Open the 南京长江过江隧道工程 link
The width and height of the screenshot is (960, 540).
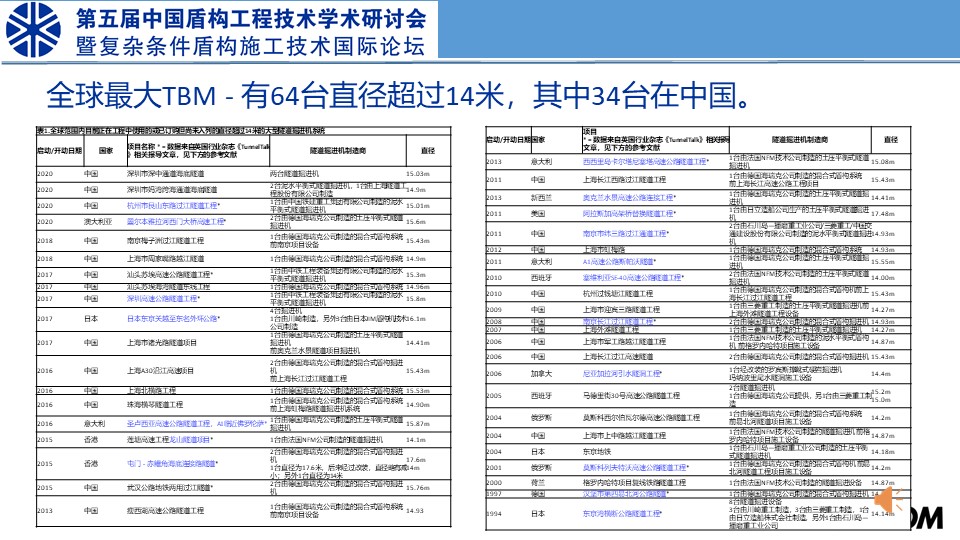click(619, 321)
